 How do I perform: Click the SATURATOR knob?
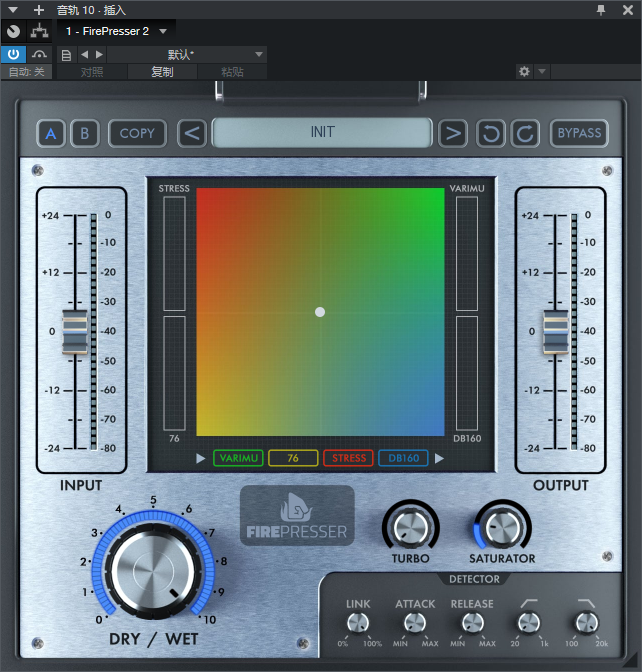click(503, 527)
